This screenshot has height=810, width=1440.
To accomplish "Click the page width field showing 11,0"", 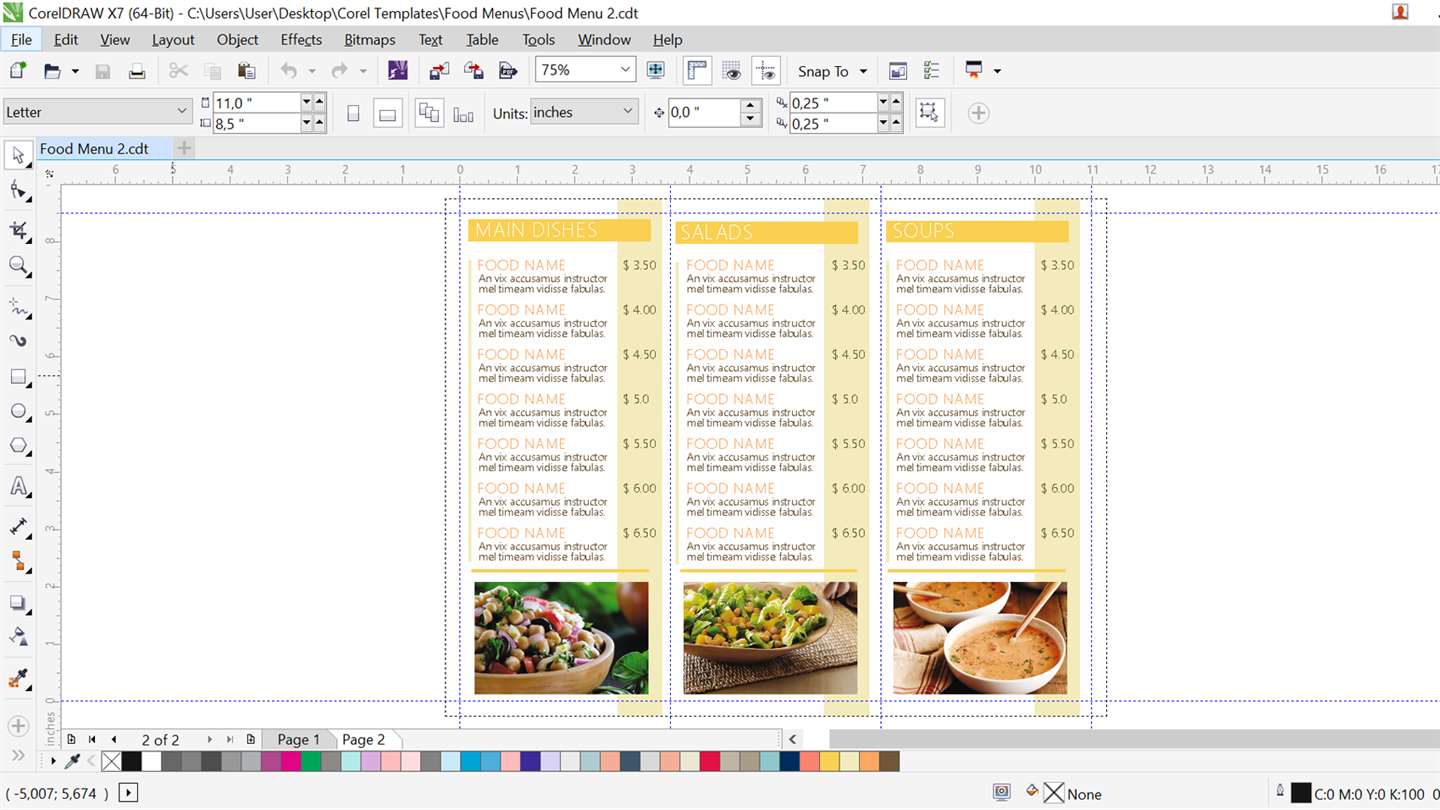I will point(256,102).
